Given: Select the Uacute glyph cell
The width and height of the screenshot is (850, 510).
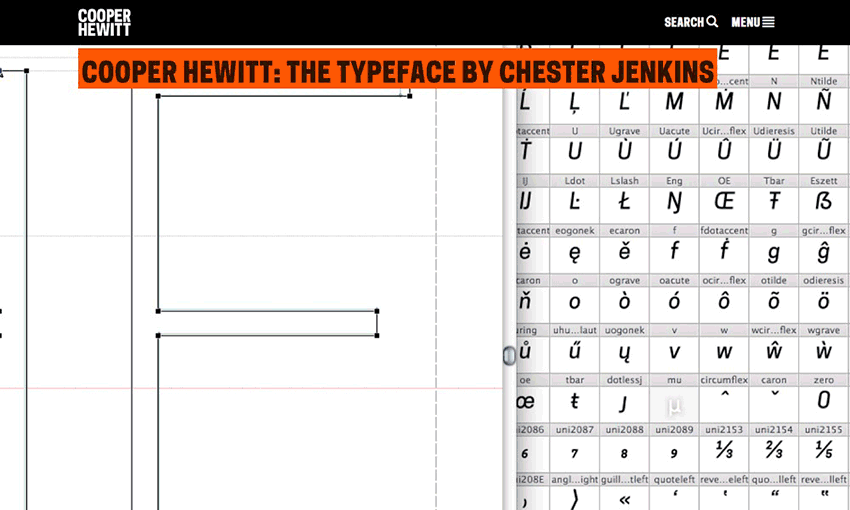Looking at the screenshot, I should click(x=674, y=151).
